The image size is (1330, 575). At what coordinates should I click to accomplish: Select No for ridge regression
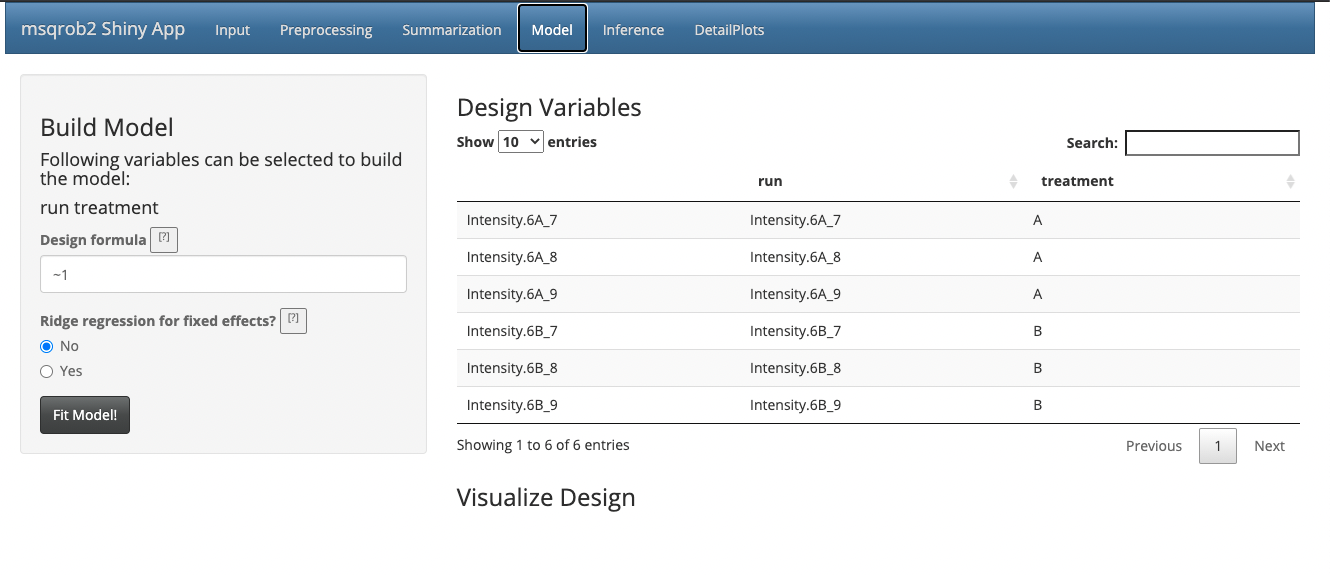pos(46,346)
